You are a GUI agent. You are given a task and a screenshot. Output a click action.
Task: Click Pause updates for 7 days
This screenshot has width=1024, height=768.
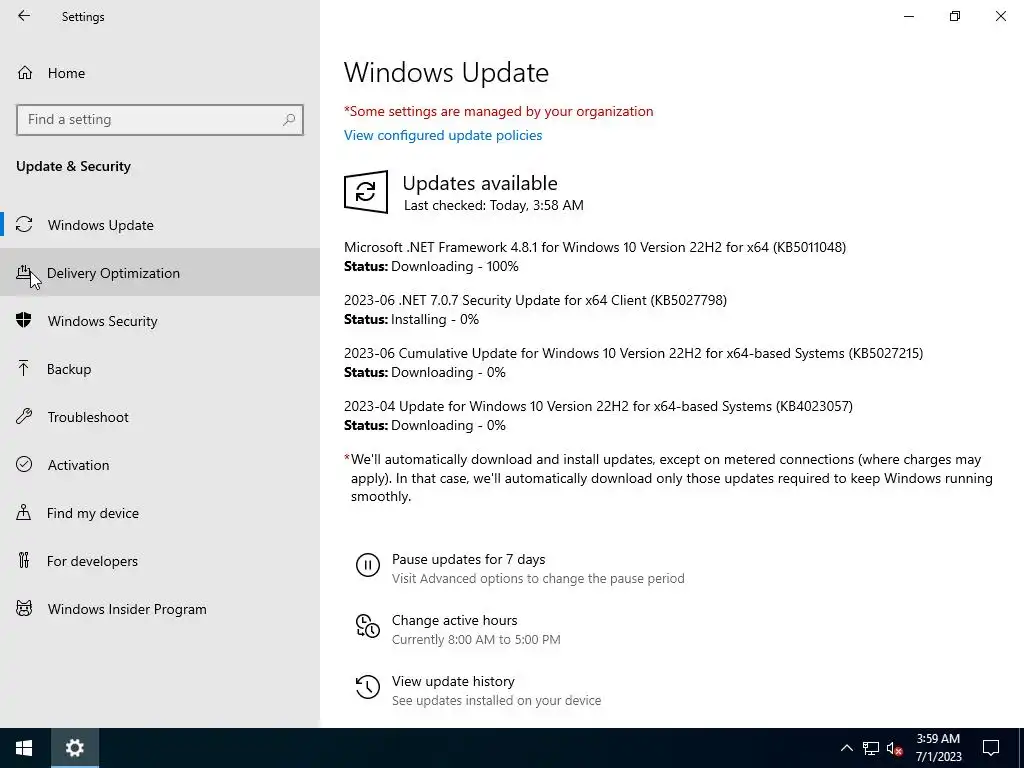pos(468,559)
